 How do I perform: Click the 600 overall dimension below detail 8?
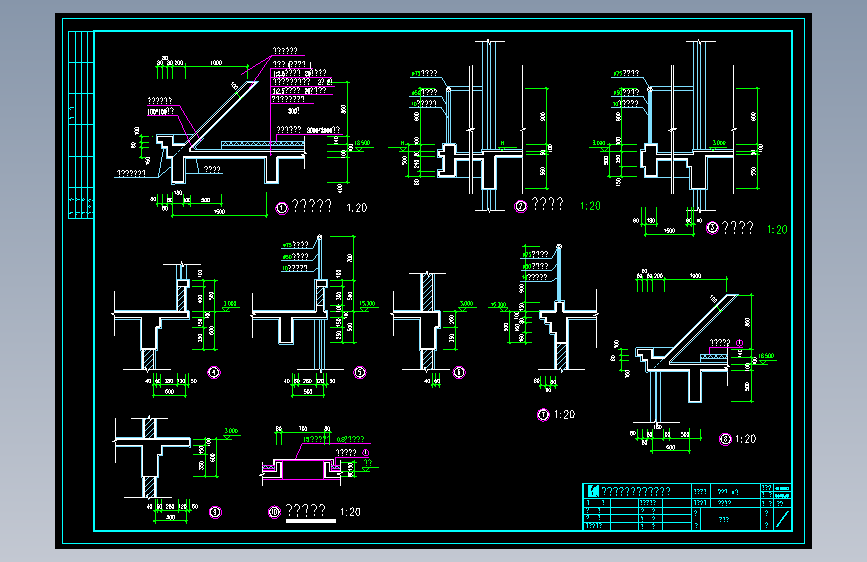point(670,447)
